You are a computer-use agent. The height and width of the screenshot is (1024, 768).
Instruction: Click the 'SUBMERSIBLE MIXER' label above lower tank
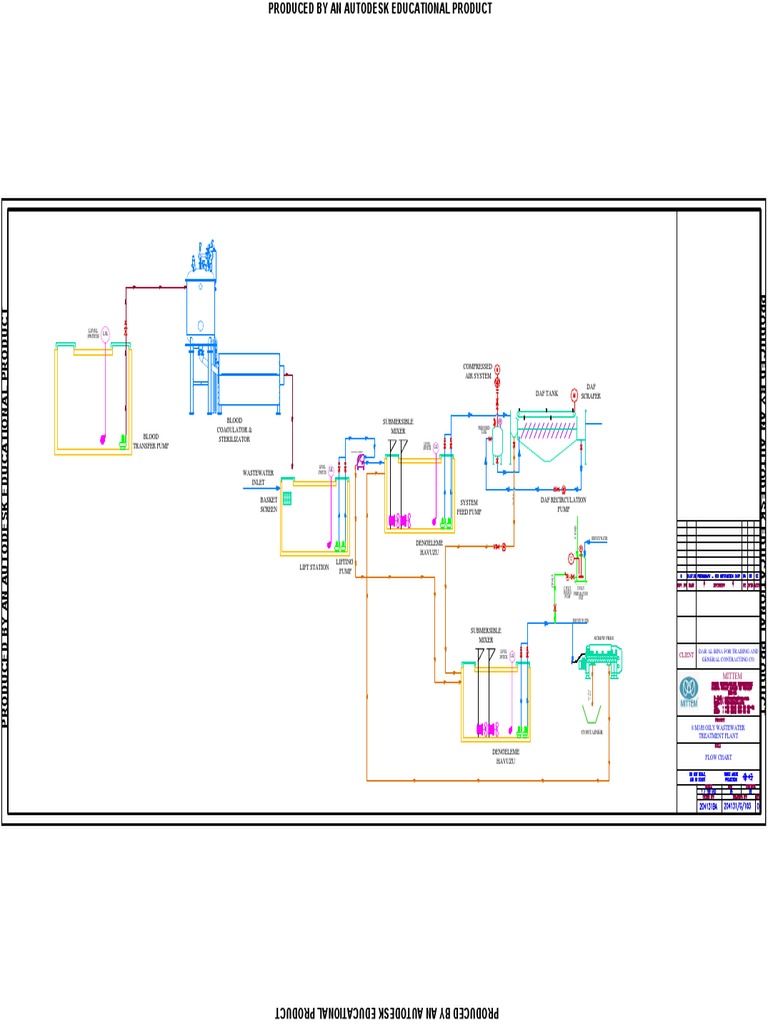tap(486, 635)
